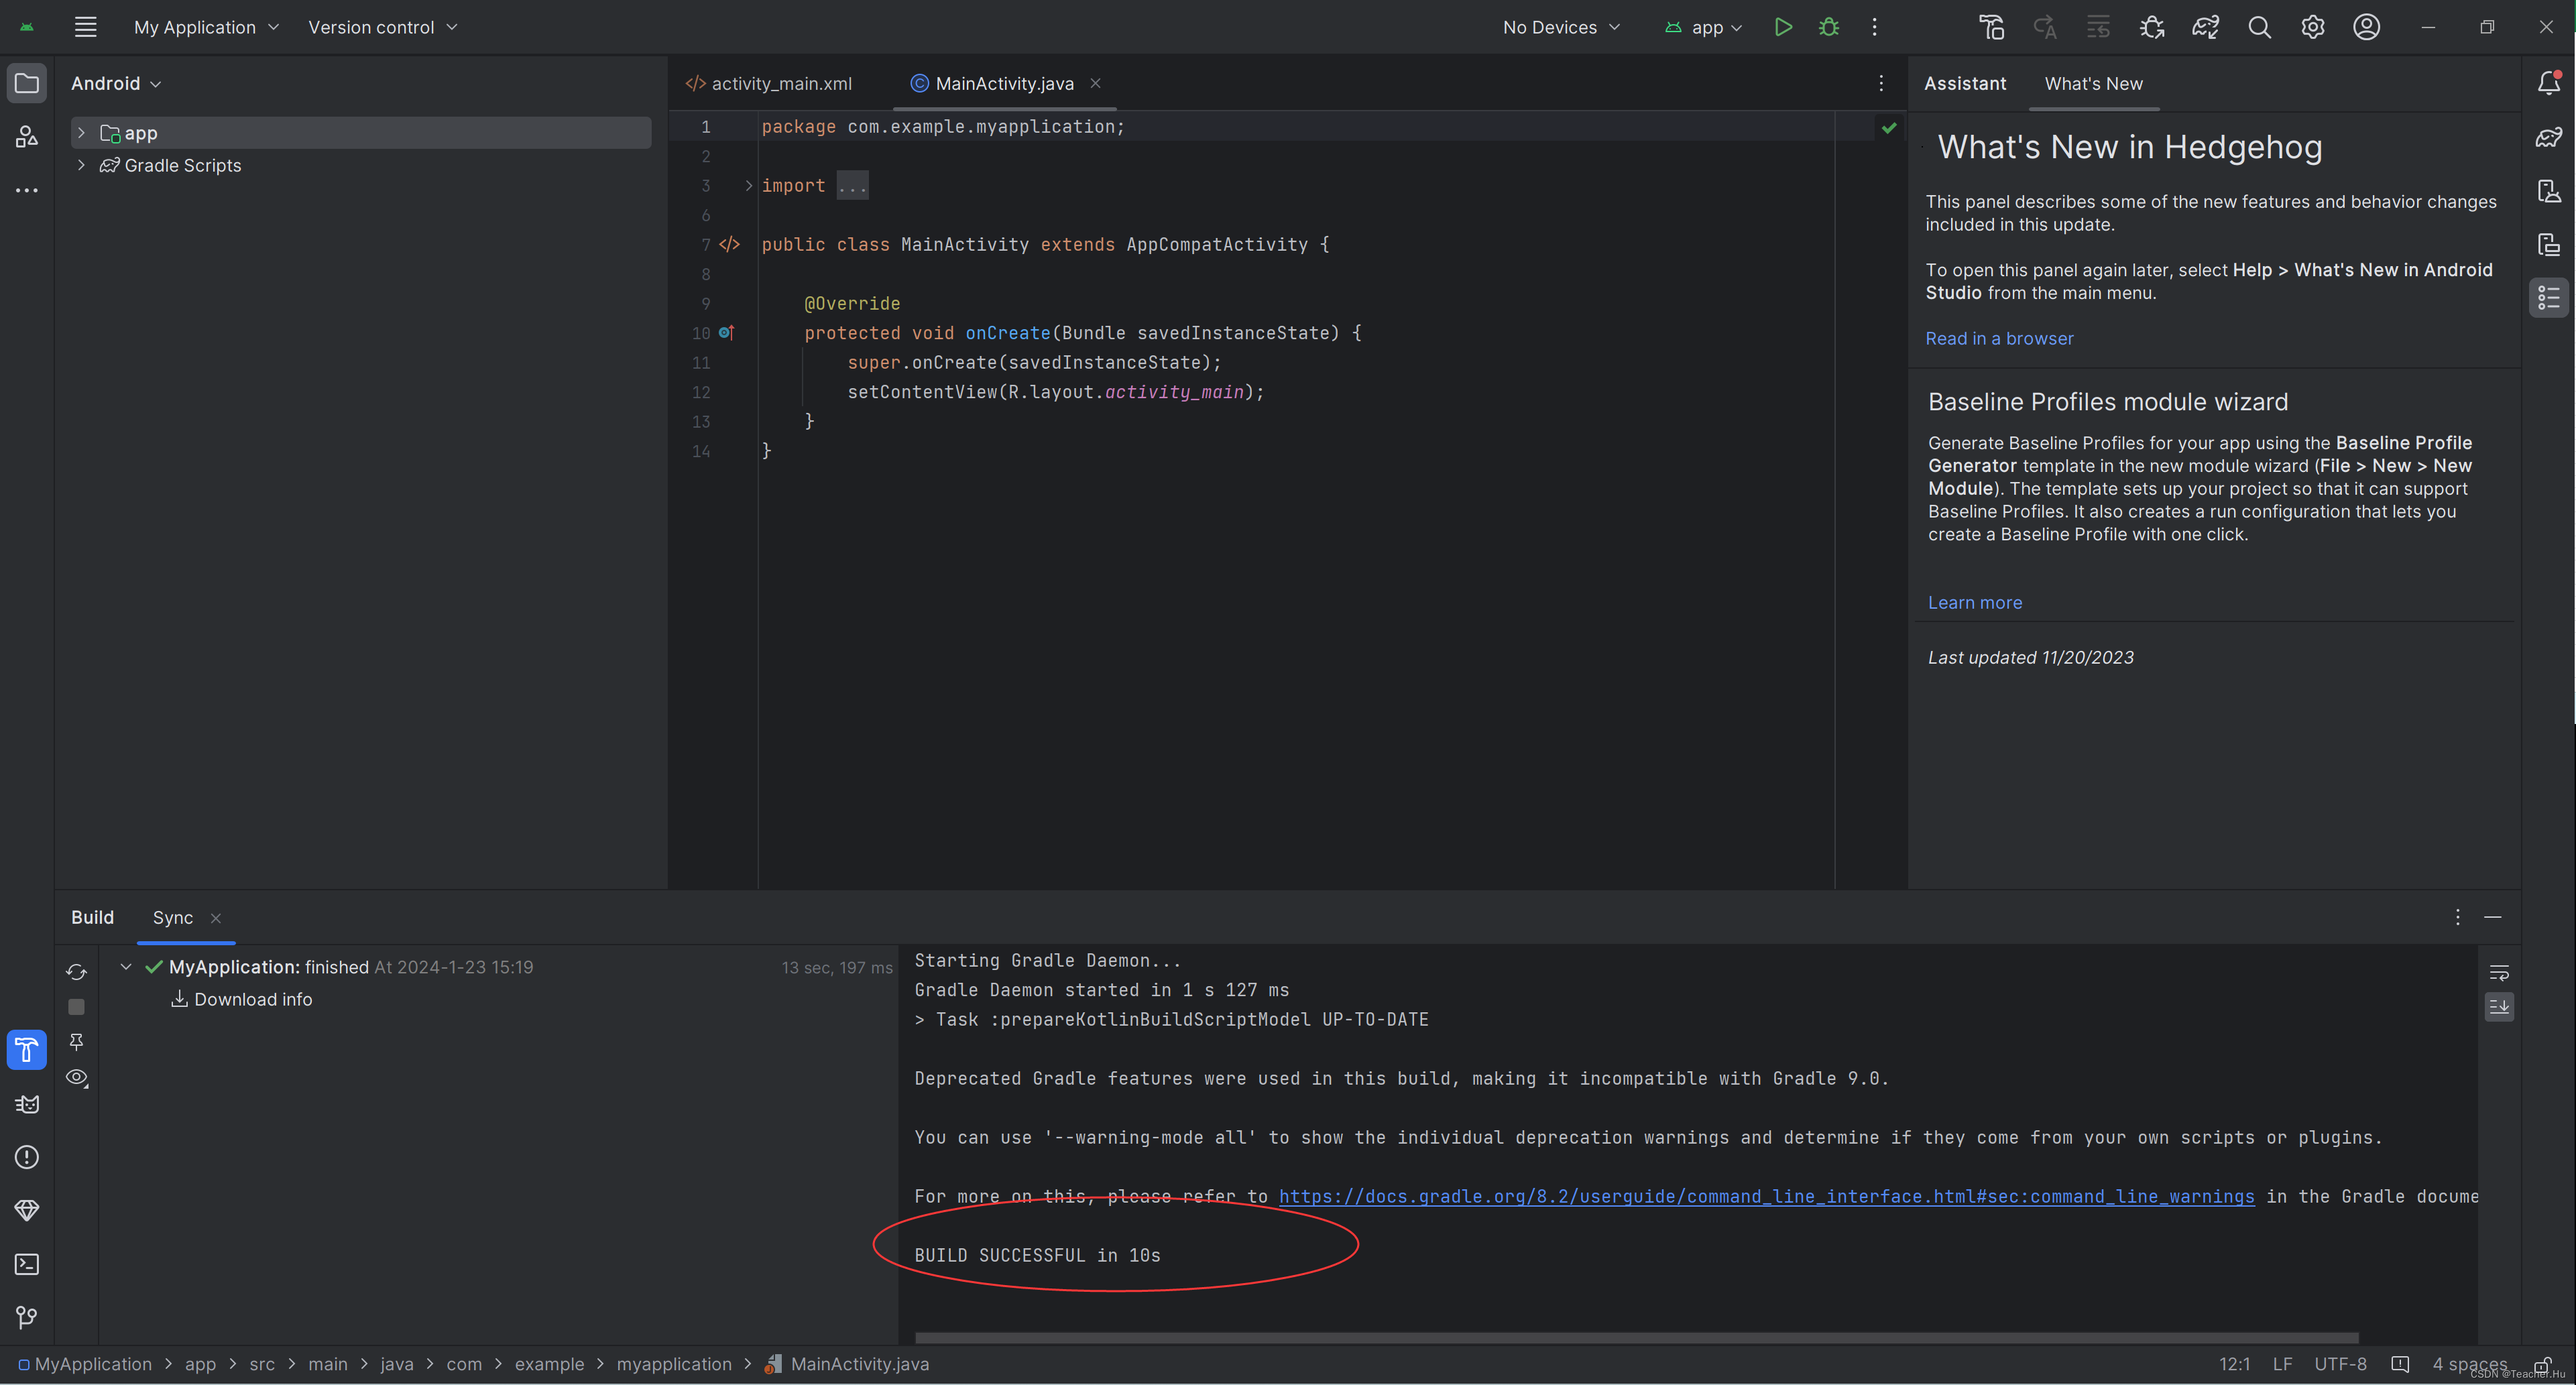Open the user account profile icon
Viewport: 2576px width, 1385px height.
2366,27
